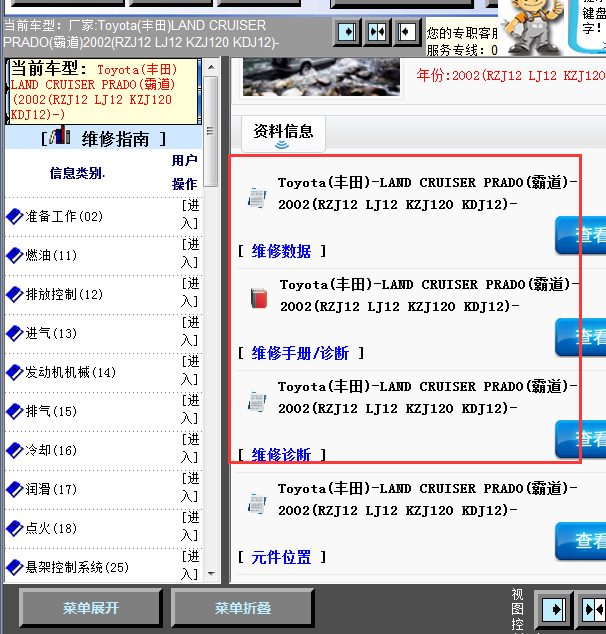Image resolution: width=606 pixels, height=634 pixels.
Task: Click 进入 for 润滑(17)
Action: [x=190, y=488]
